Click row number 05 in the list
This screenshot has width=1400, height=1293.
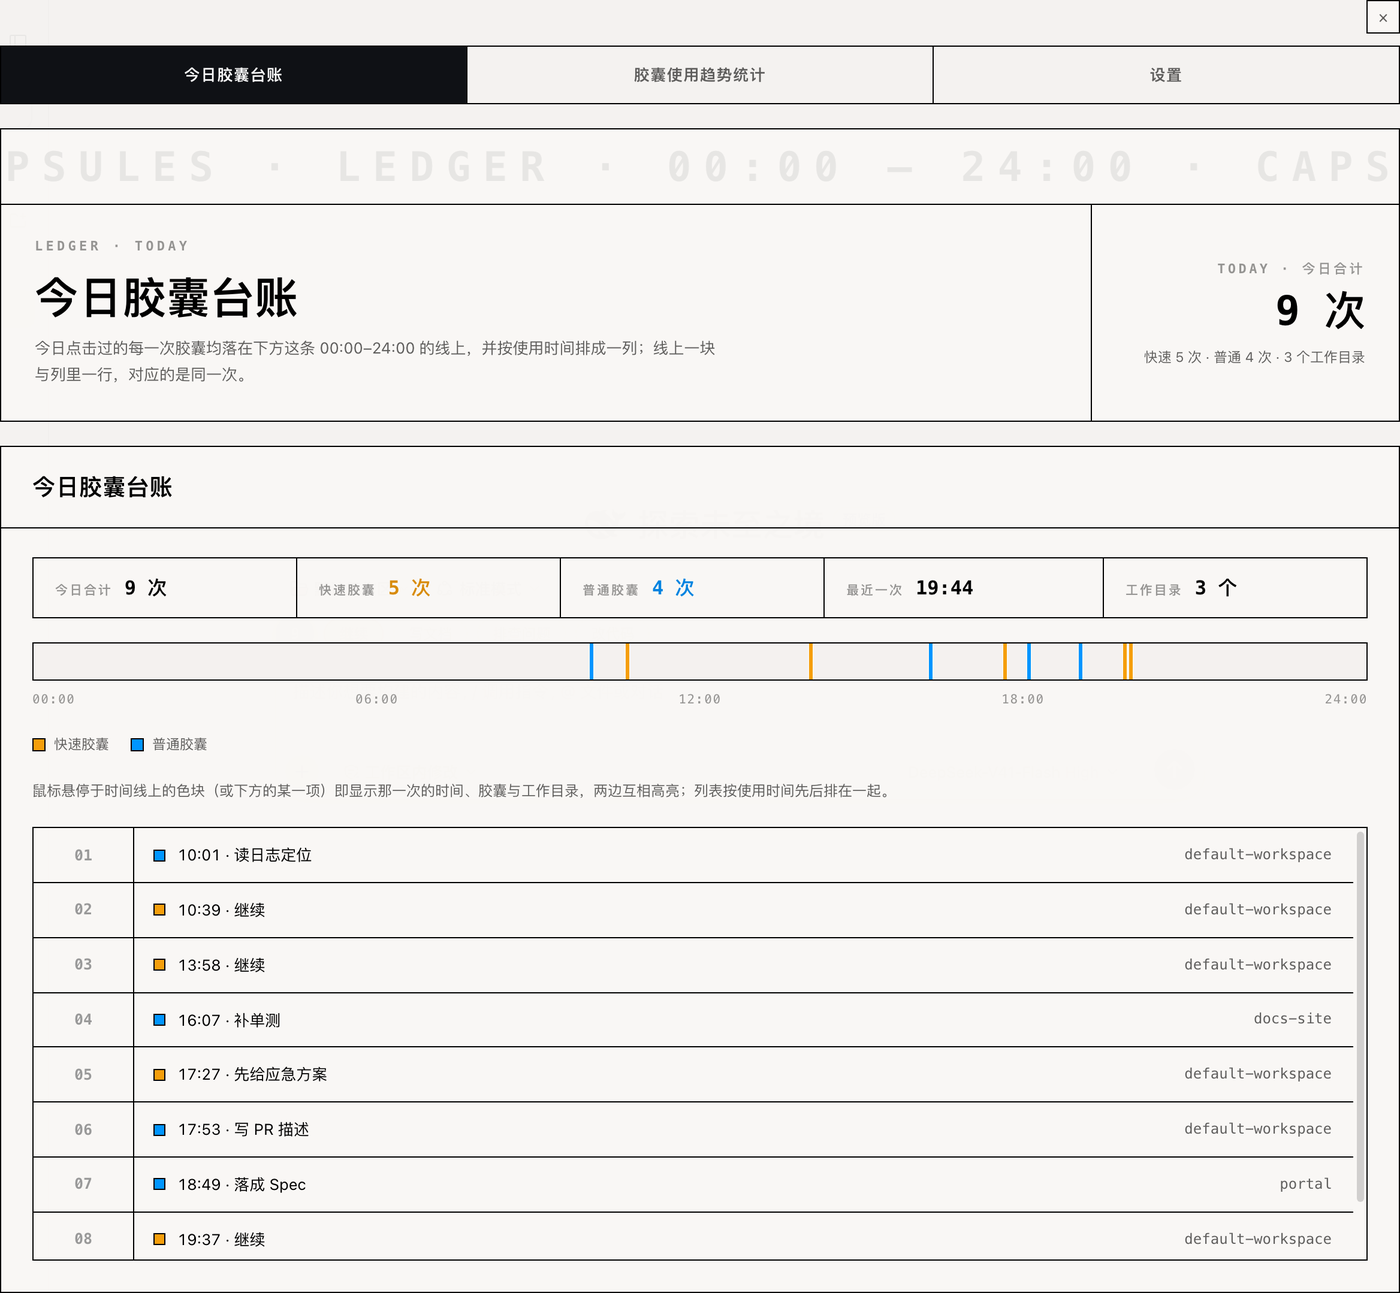[x=83, y=1075]
